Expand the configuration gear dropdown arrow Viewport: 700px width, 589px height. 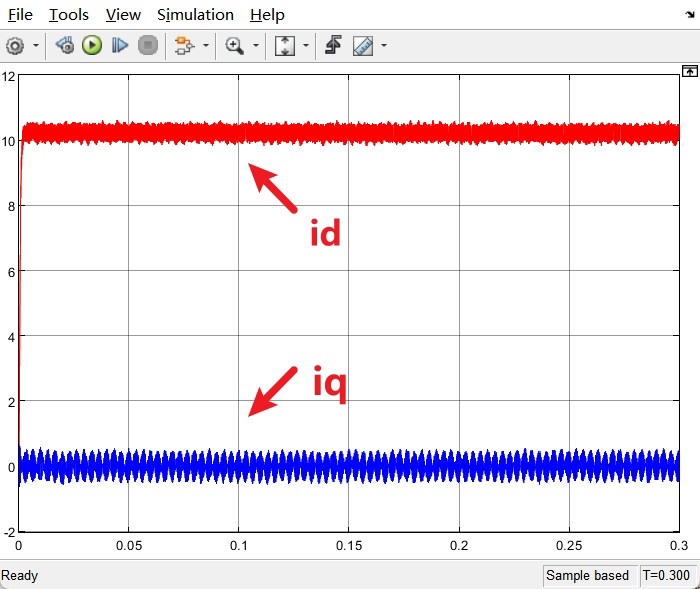(36, 46)
